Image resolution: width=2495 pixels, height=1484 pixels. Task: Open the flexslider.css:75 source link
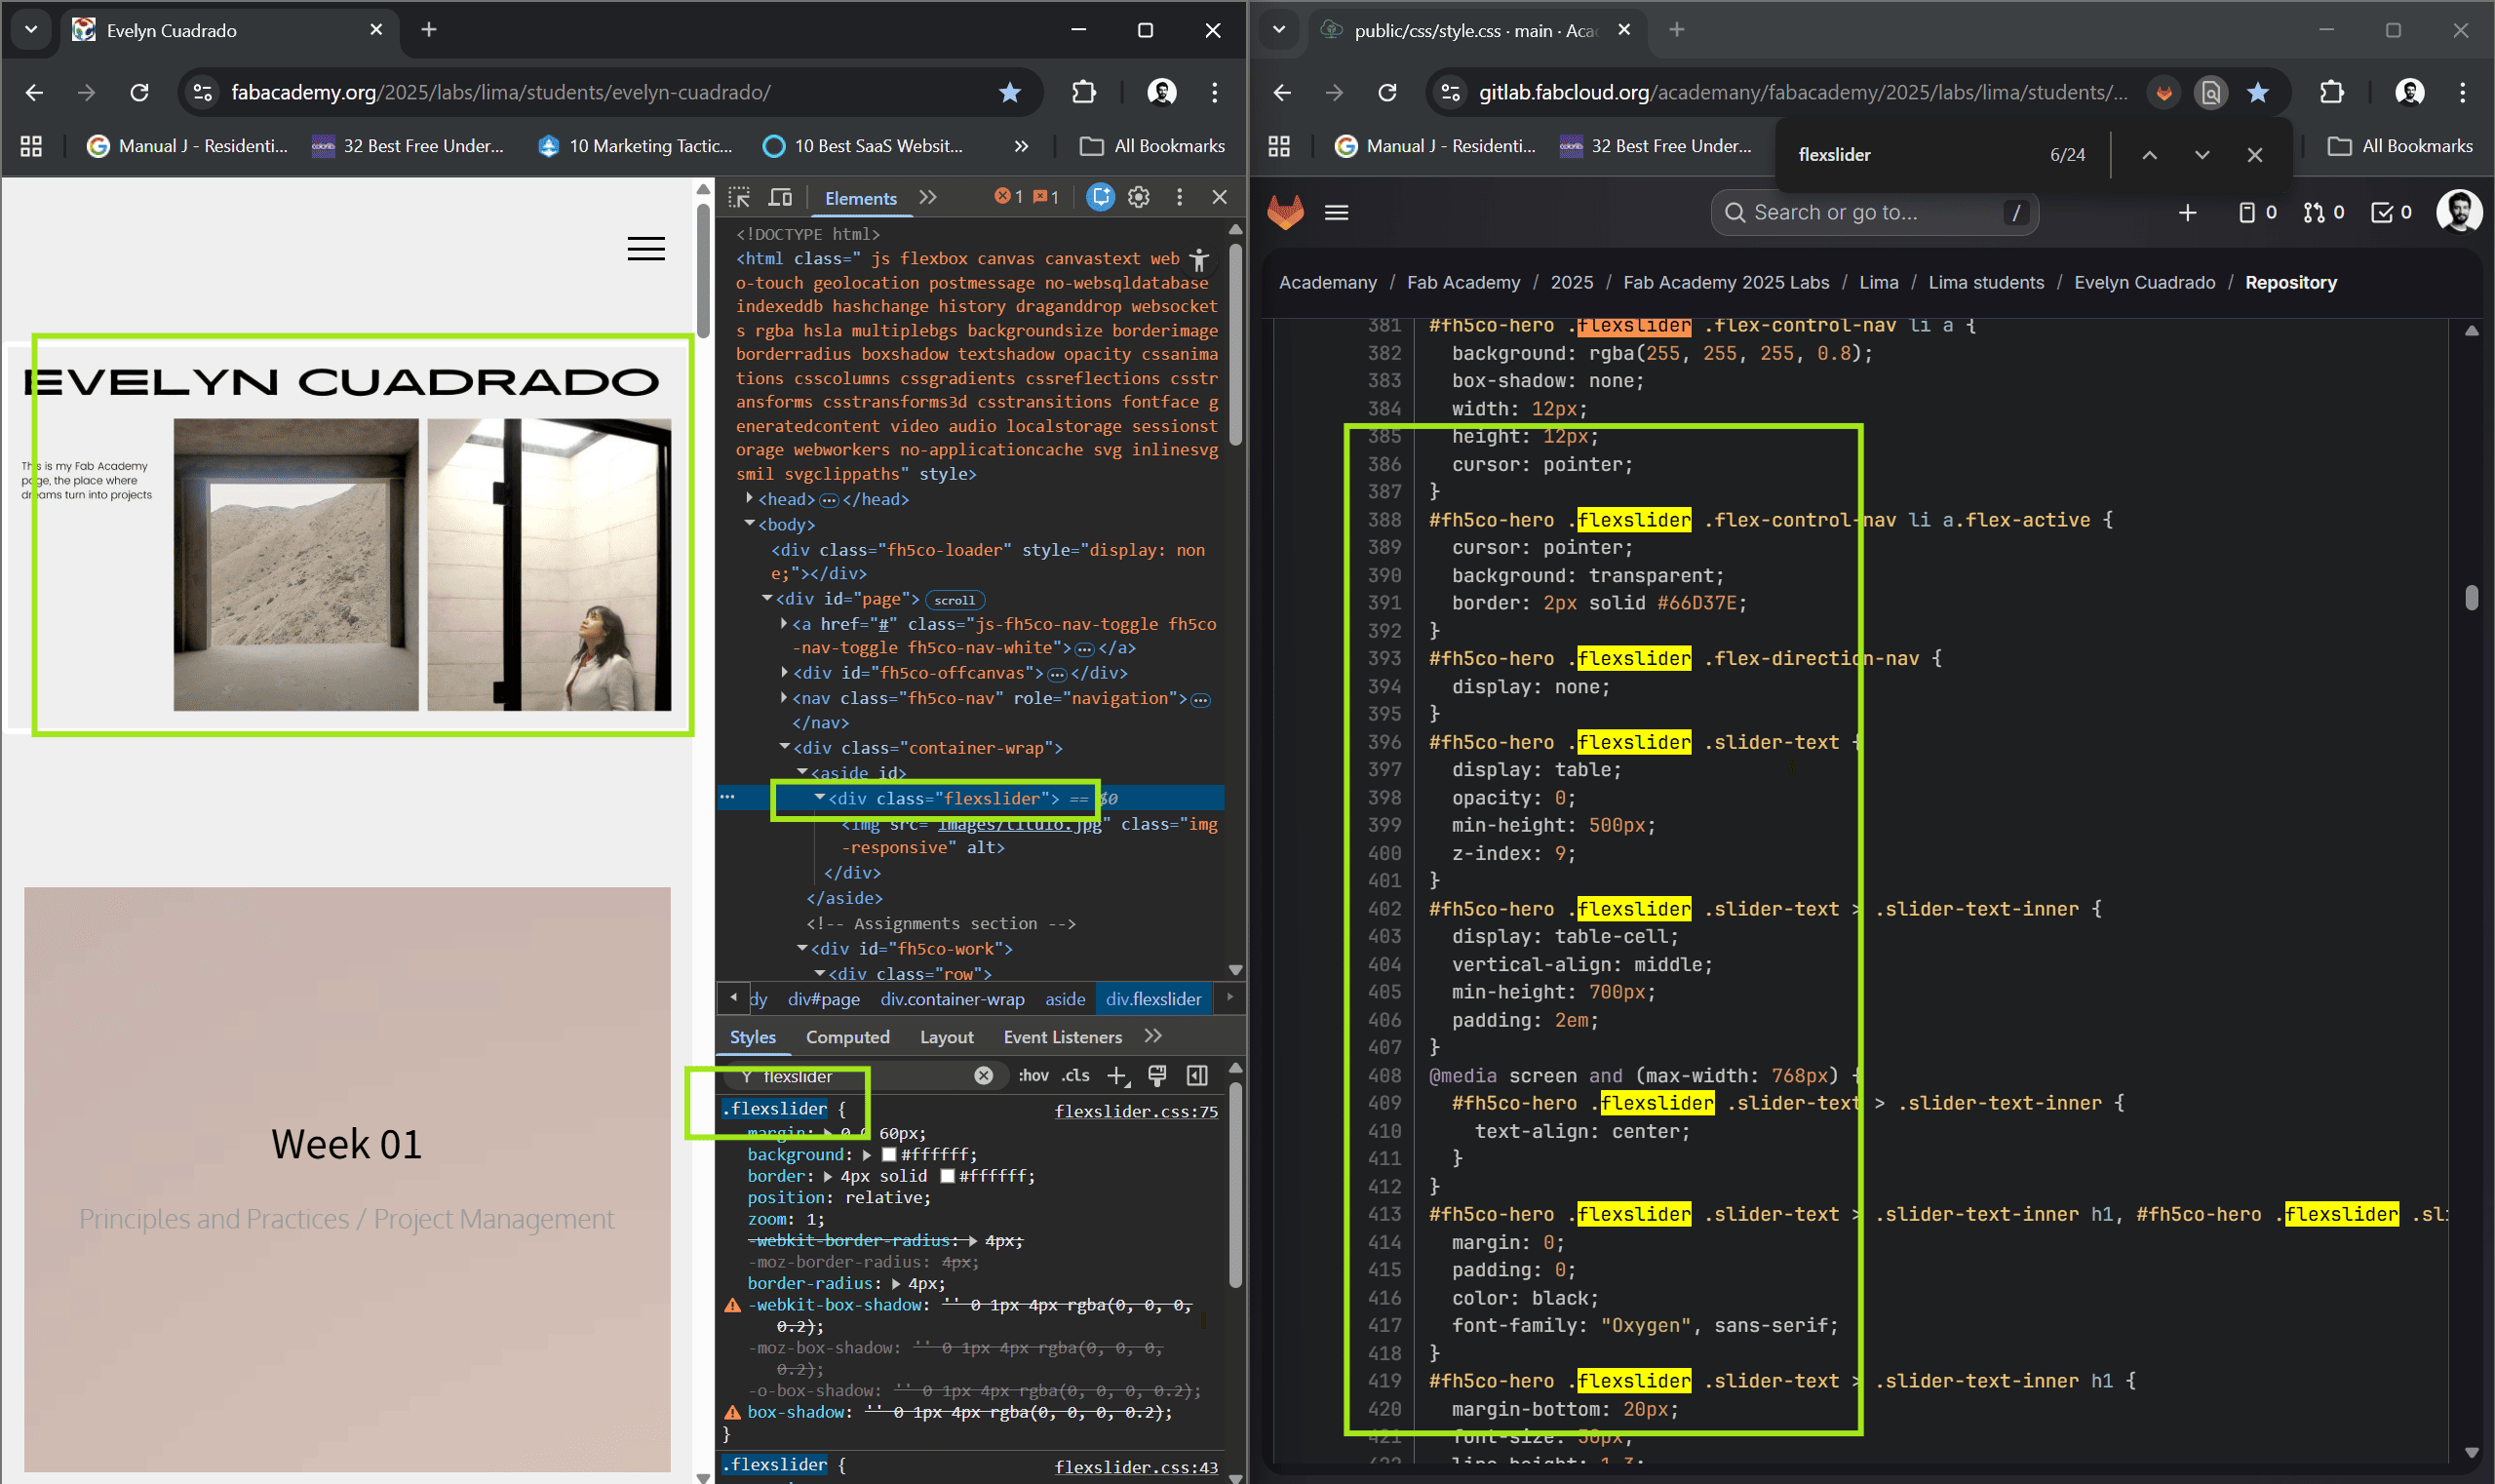click(x=1136, y=1111)
